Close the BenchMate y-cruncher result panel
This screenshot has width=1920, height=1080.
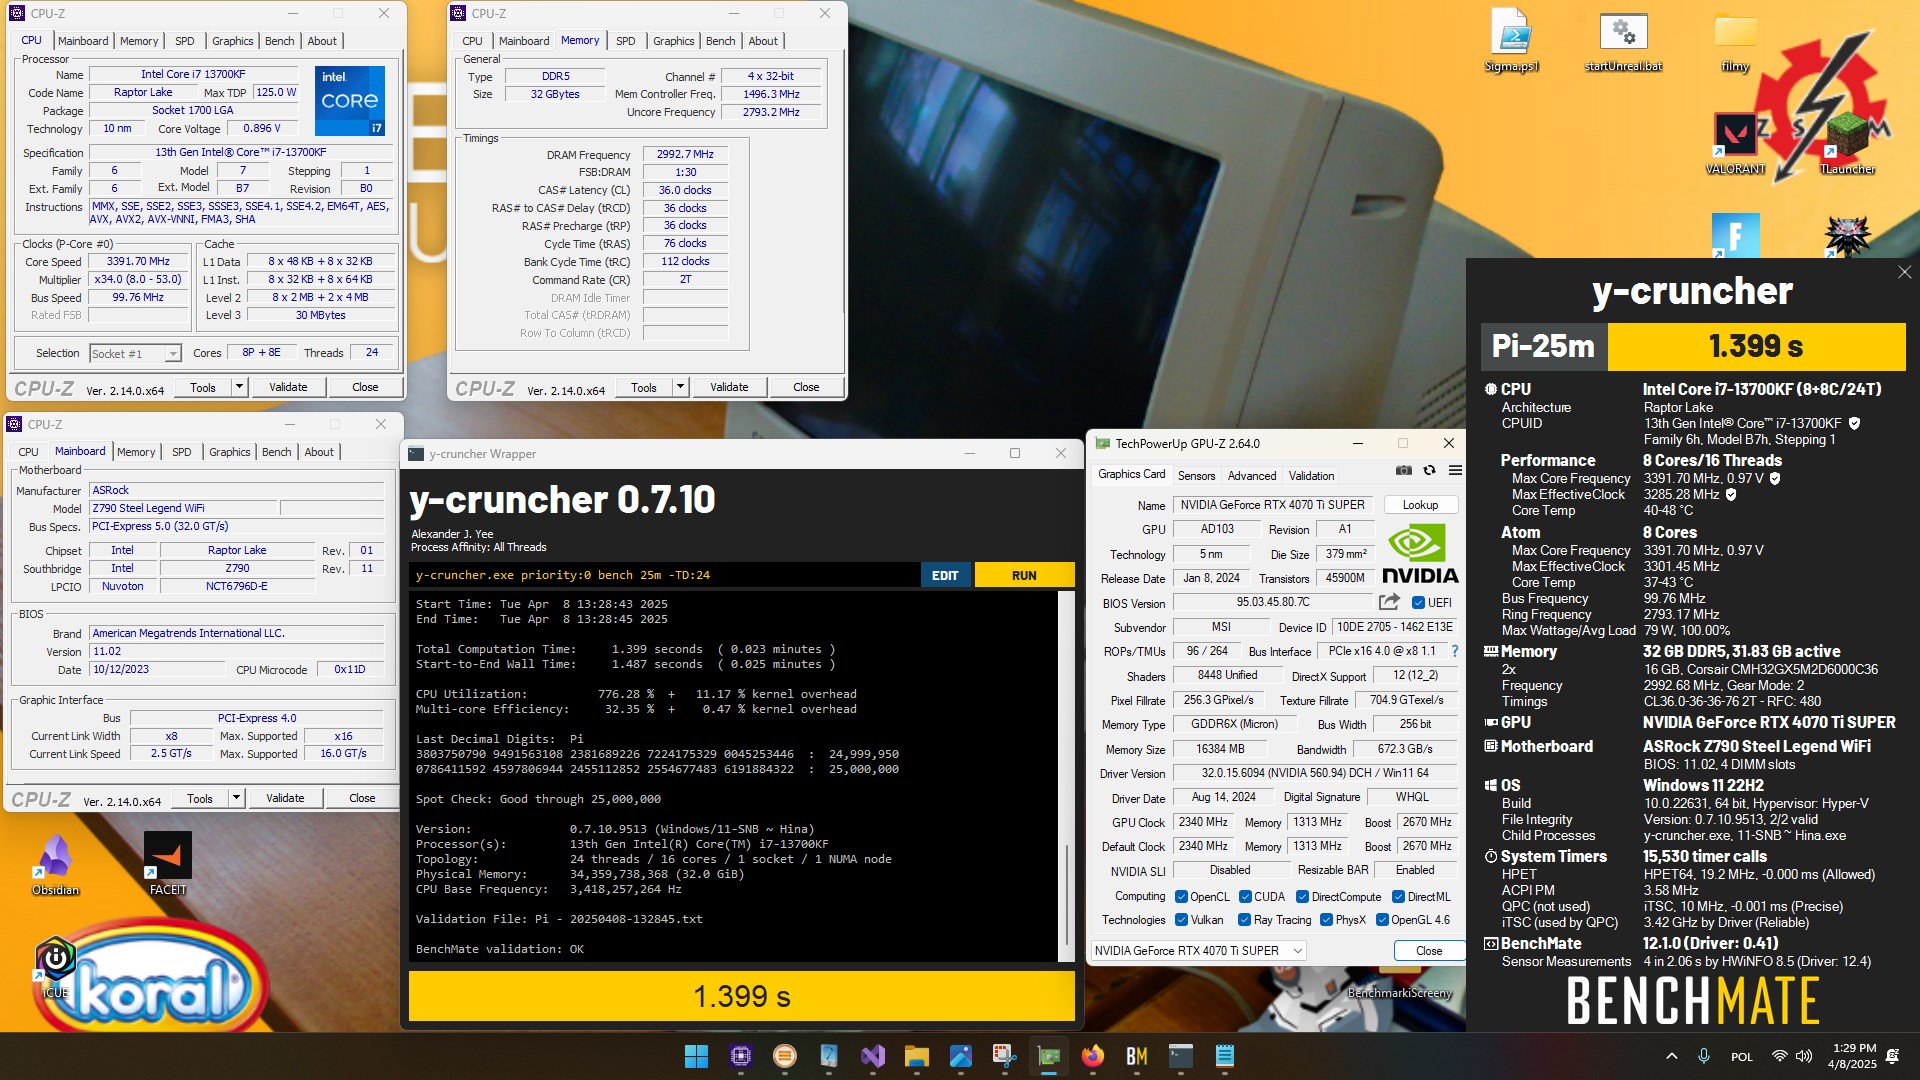pyautogui.click(x=1904, y=272)
